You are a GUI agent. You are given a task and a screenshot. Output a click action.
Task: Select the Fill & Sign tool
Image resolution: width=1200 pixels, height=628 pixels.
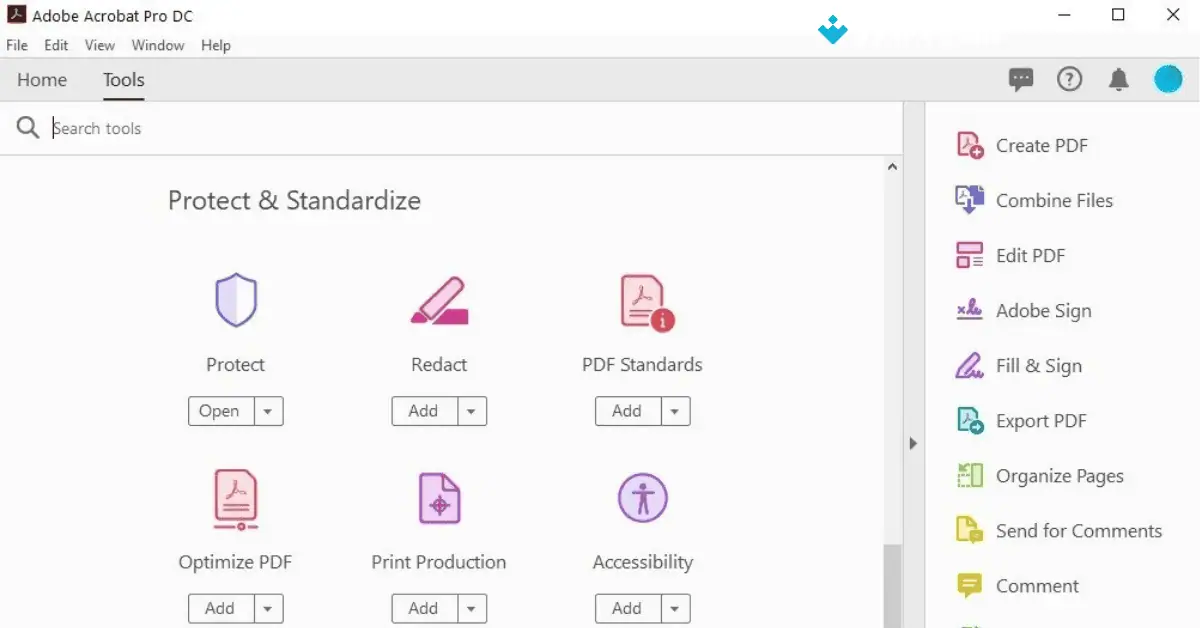click(x=1037, y=366)
